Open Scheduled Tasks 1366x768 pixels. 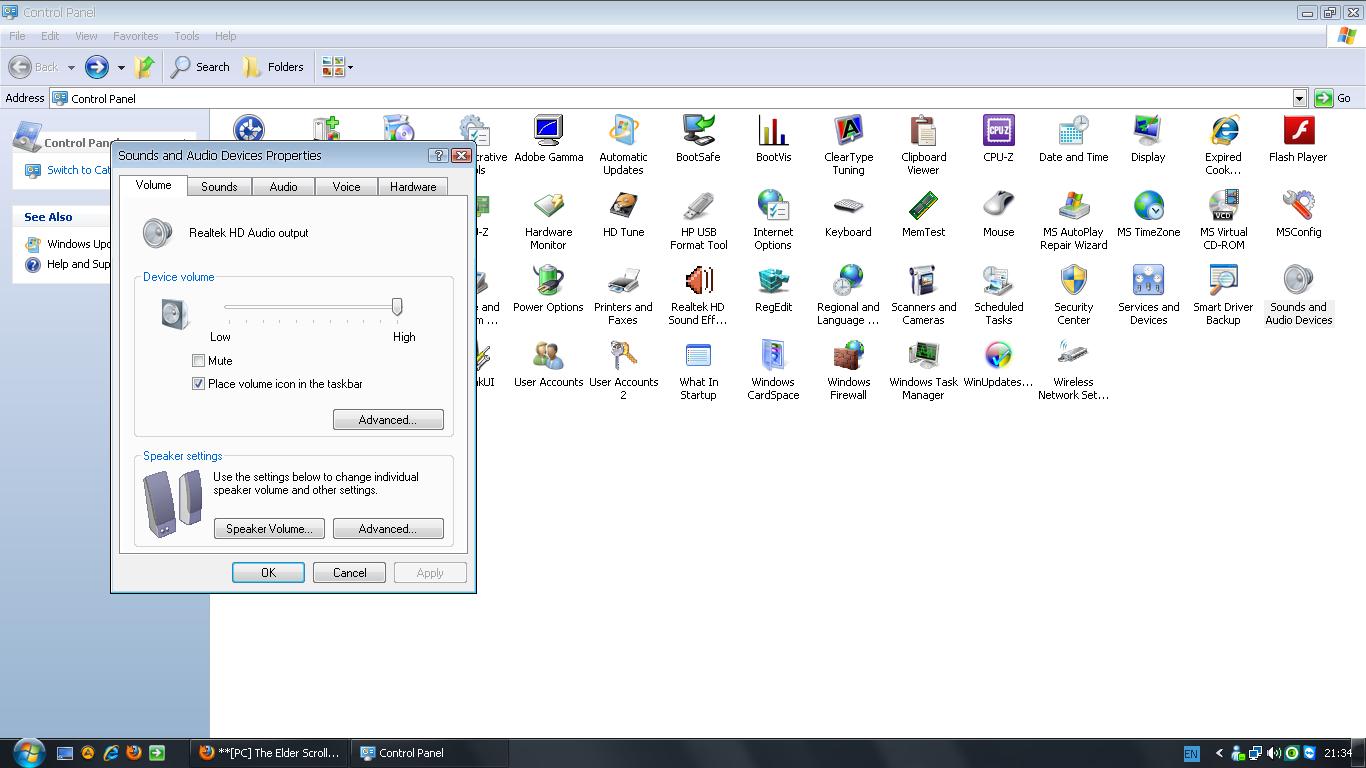[998, 295]
